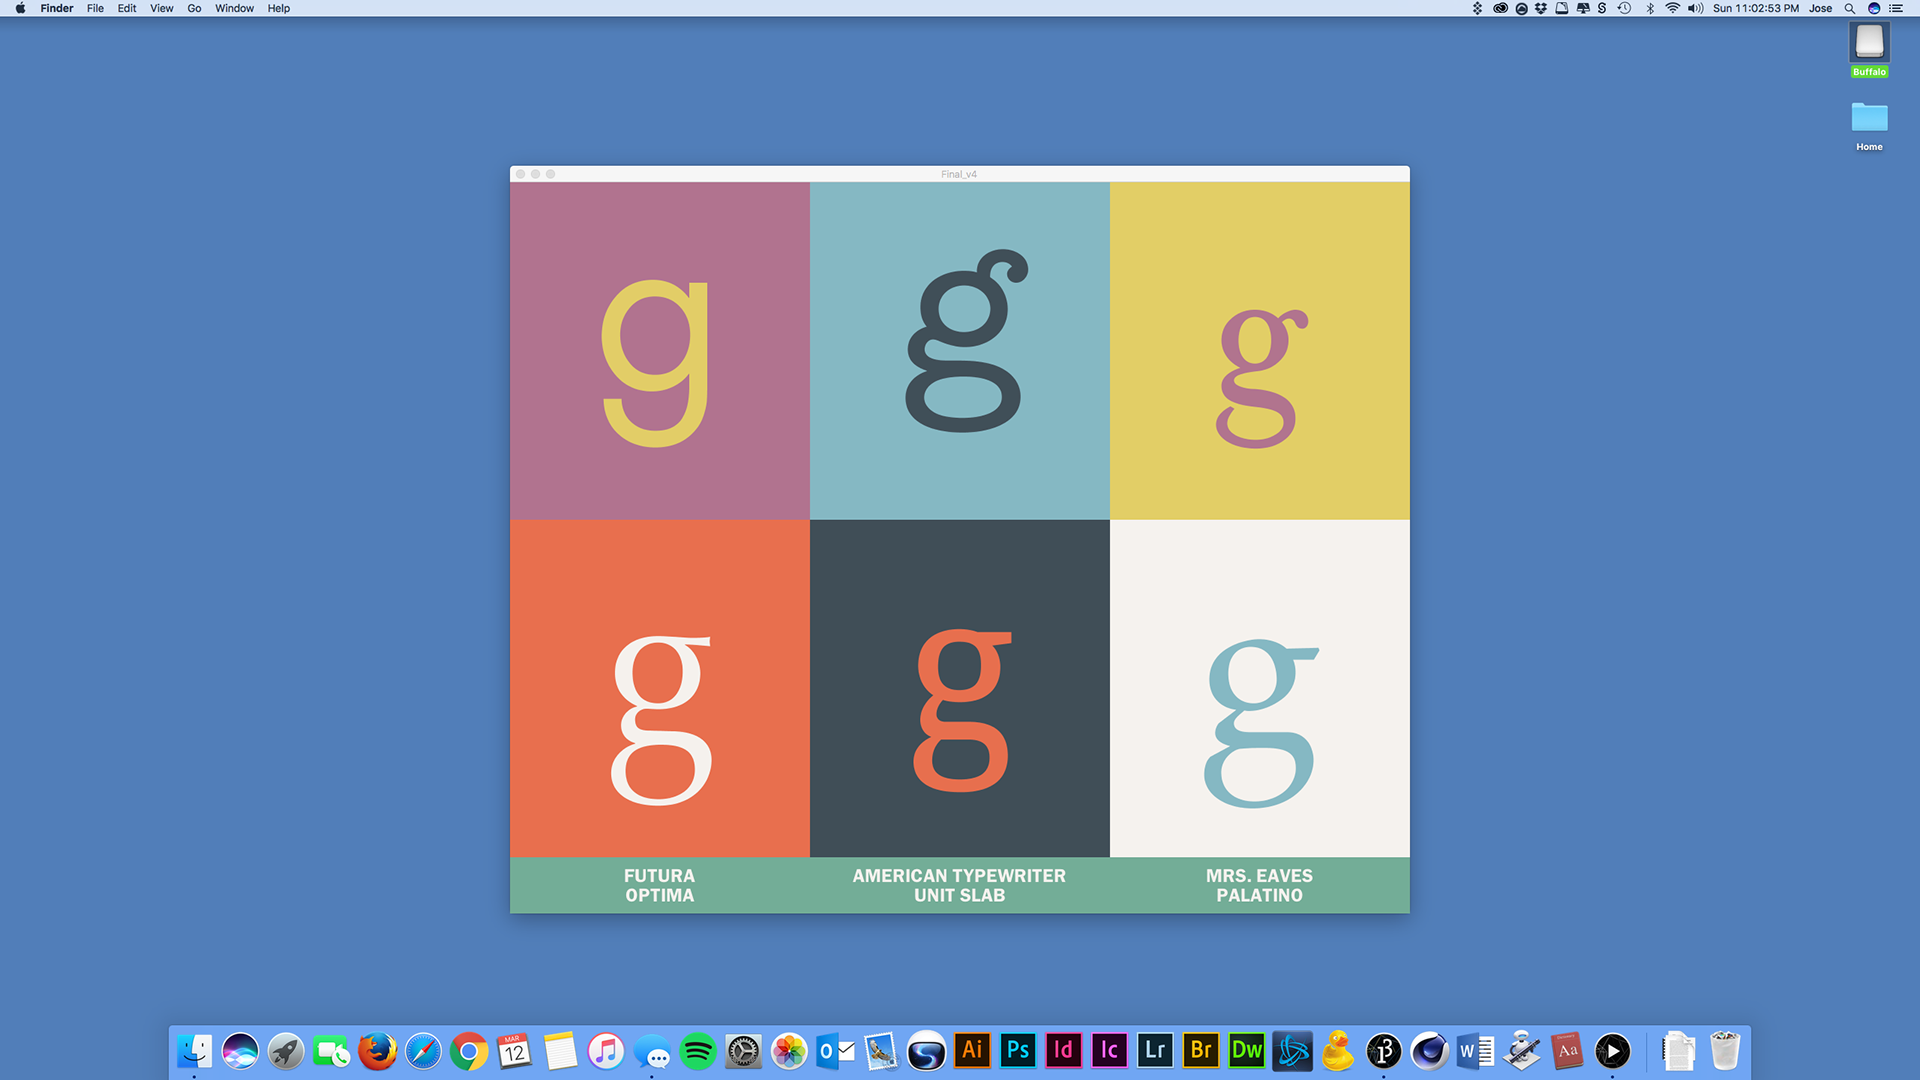Open the Apple menu
Viewport: 1920px width, 1080px height.
[x=20, y=8]
